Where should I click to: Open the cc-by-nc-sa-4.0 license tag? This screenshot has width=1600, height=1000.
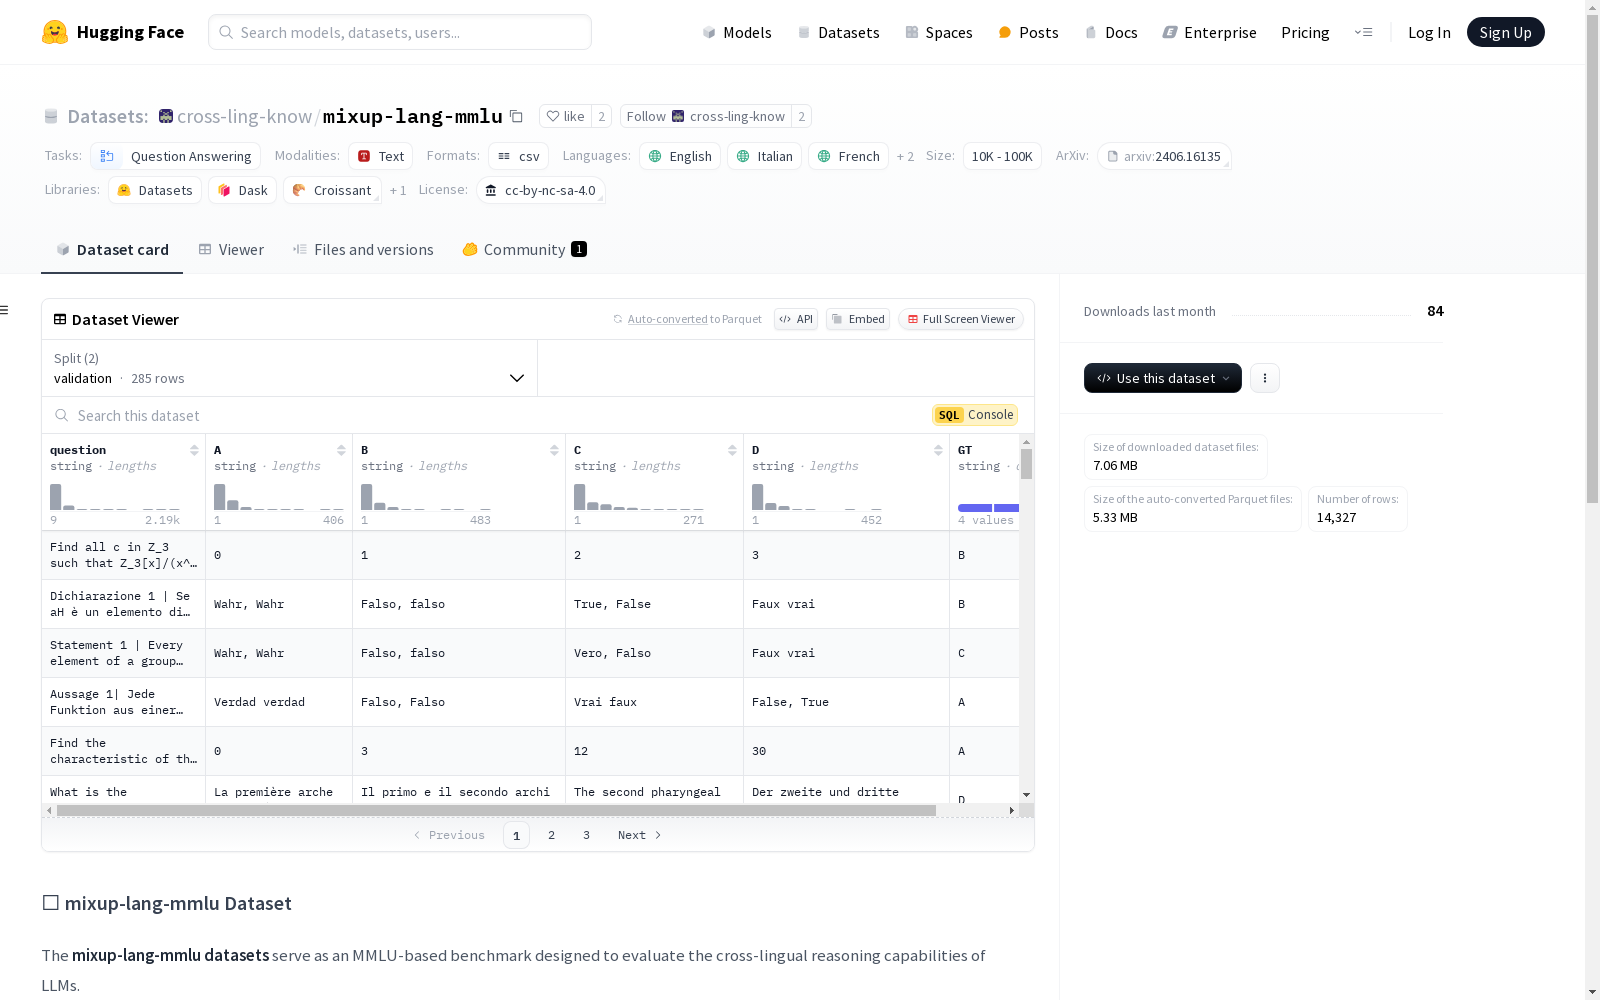(x=540, y=190)
